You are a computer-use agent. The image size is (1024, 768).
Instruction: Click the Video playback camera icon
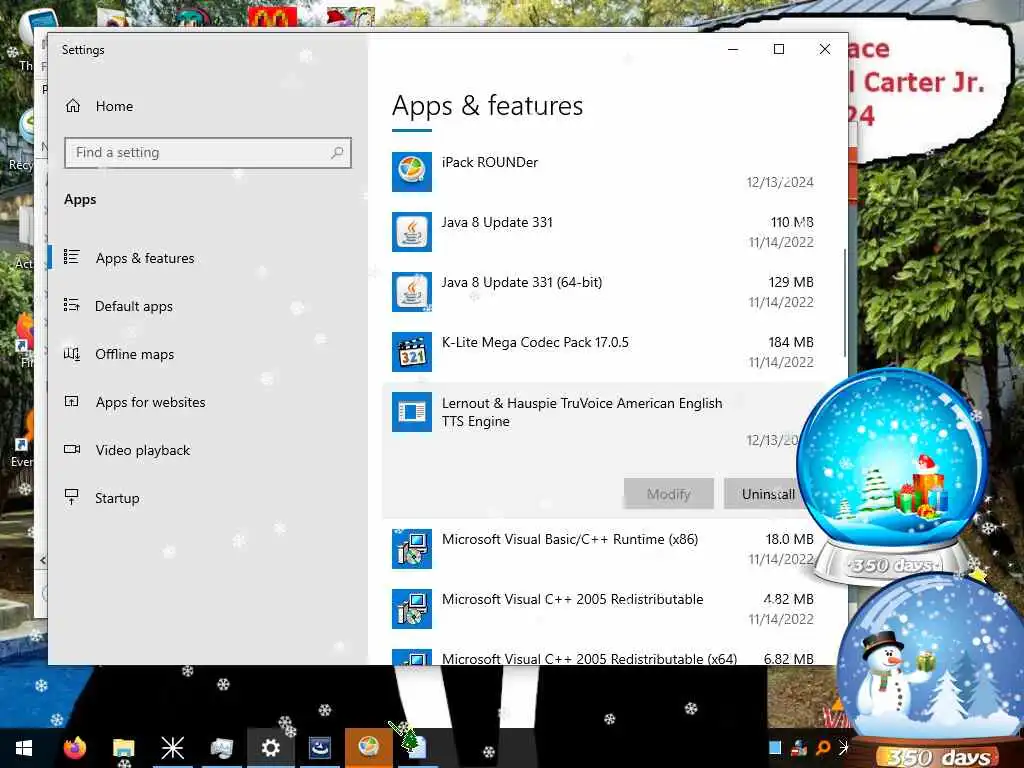pyautogui.click(x=72, y=449)
